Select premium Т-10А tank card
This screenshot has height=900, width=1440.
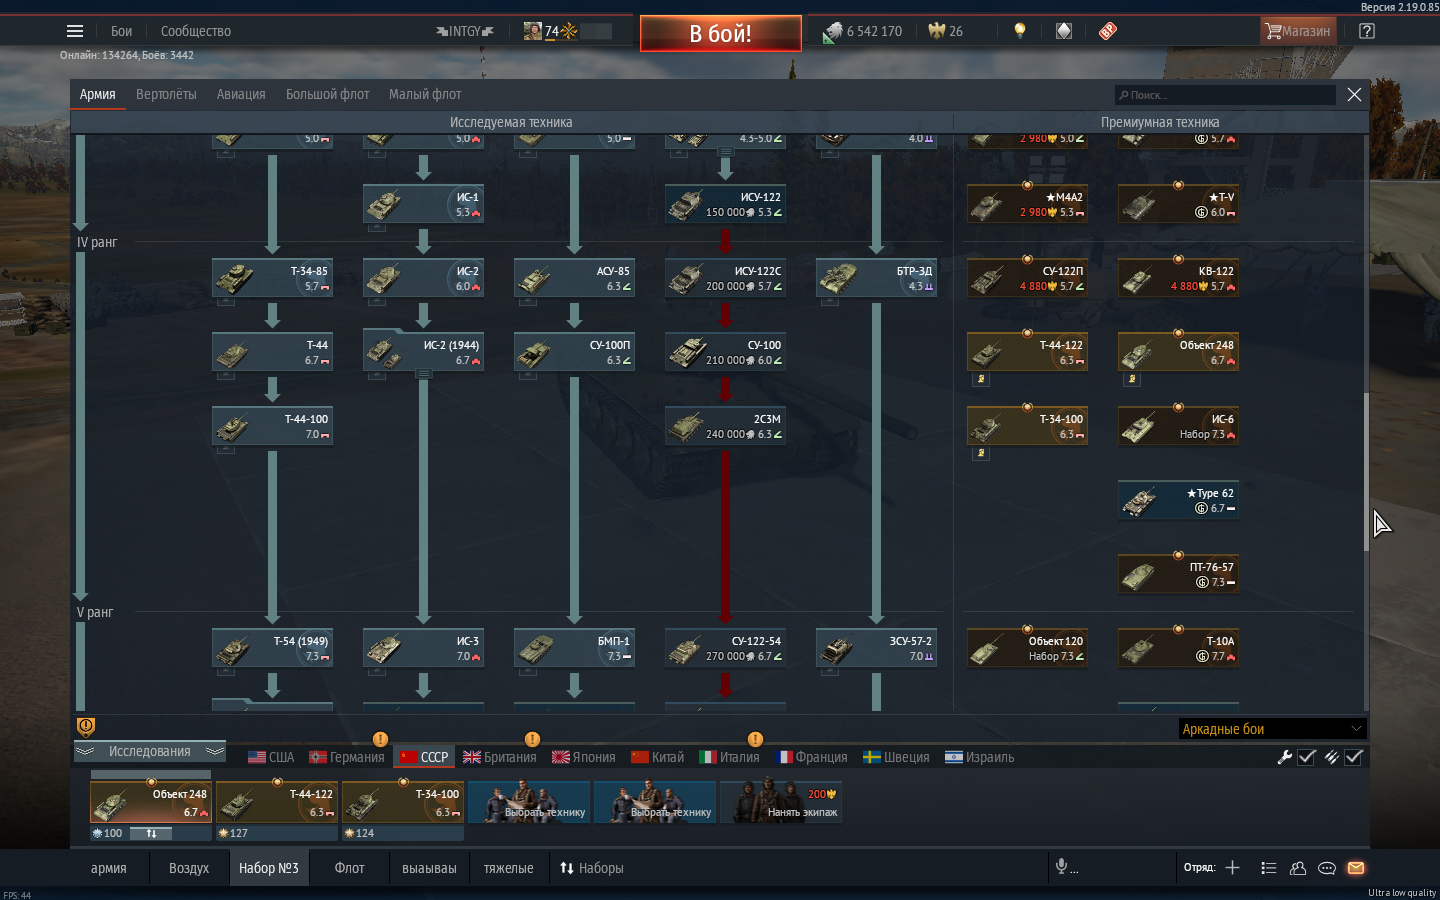tap(1178, 648)
